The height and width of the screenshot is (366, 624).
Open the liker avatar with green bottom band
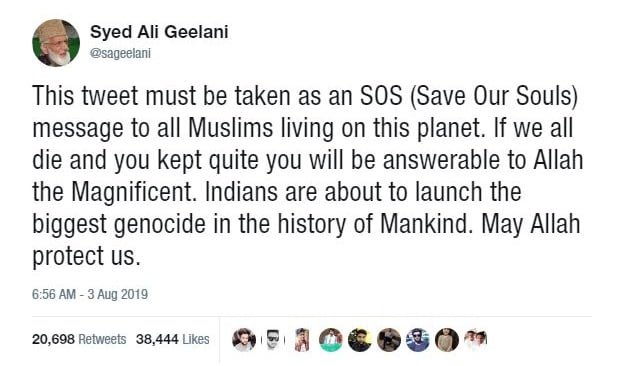pyautogui.click(x=331, y=340)
